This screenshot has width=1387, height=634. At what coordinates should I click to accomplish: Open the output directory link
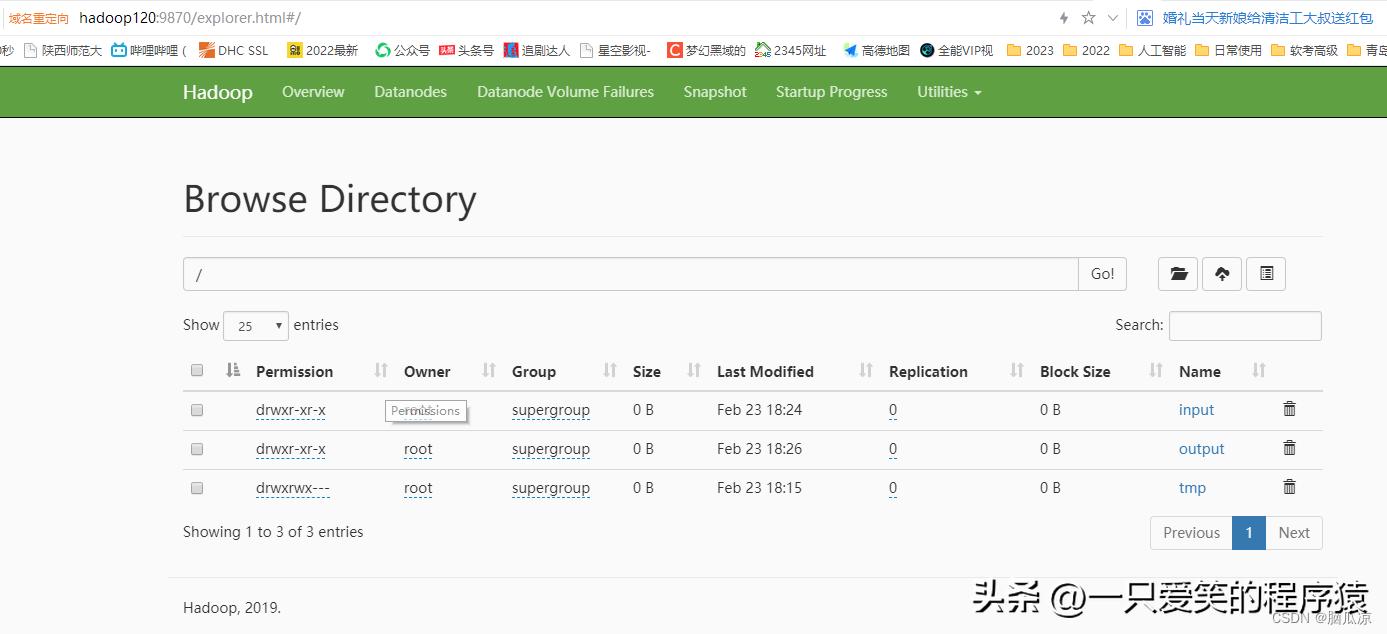click(x=1201, y=448)
